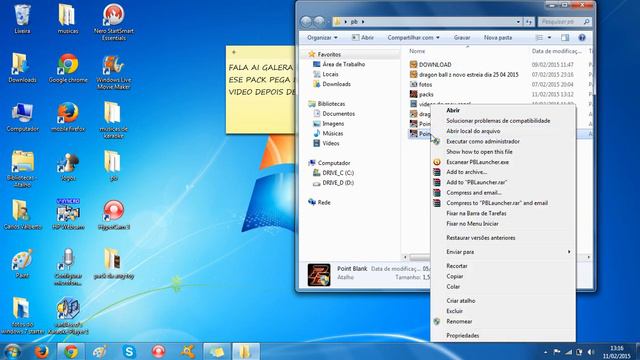Switch to HyperCam on the taskbar
This screenshot has height=360, width=640.
(x=158, y=351)
